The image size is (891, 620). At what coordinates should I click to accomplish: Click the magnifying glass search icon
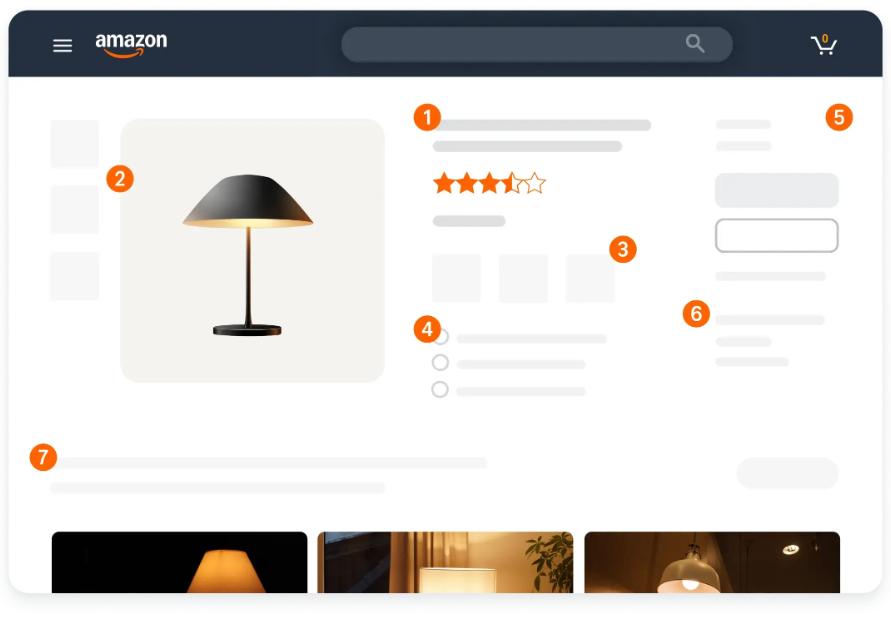(x=695, y=43)
